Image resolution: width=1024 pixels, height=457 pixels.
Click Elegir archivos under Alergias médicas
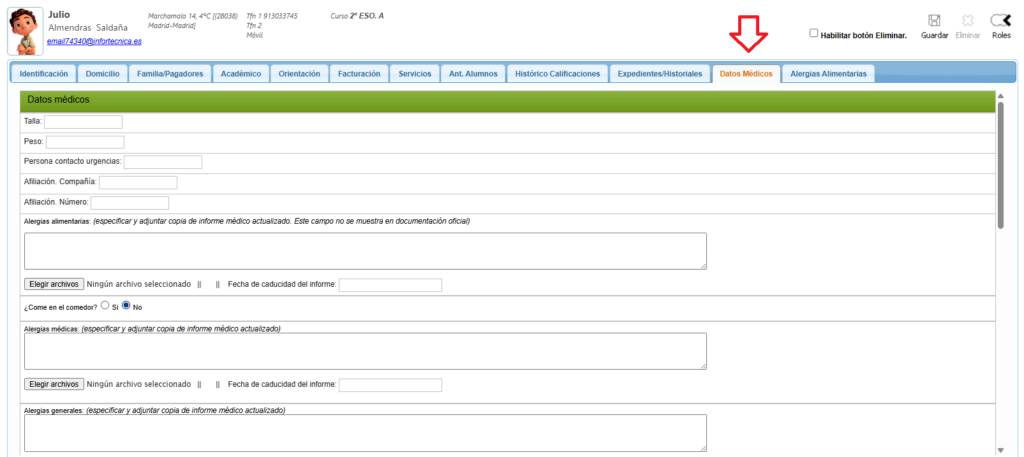tap(53, 384)
